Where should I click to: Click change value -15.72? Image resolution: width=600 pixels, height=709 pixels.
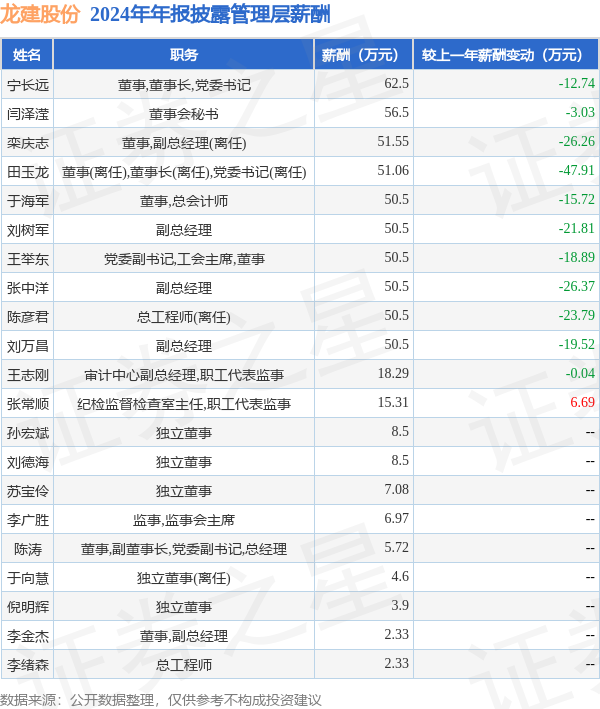click(576, 199)
